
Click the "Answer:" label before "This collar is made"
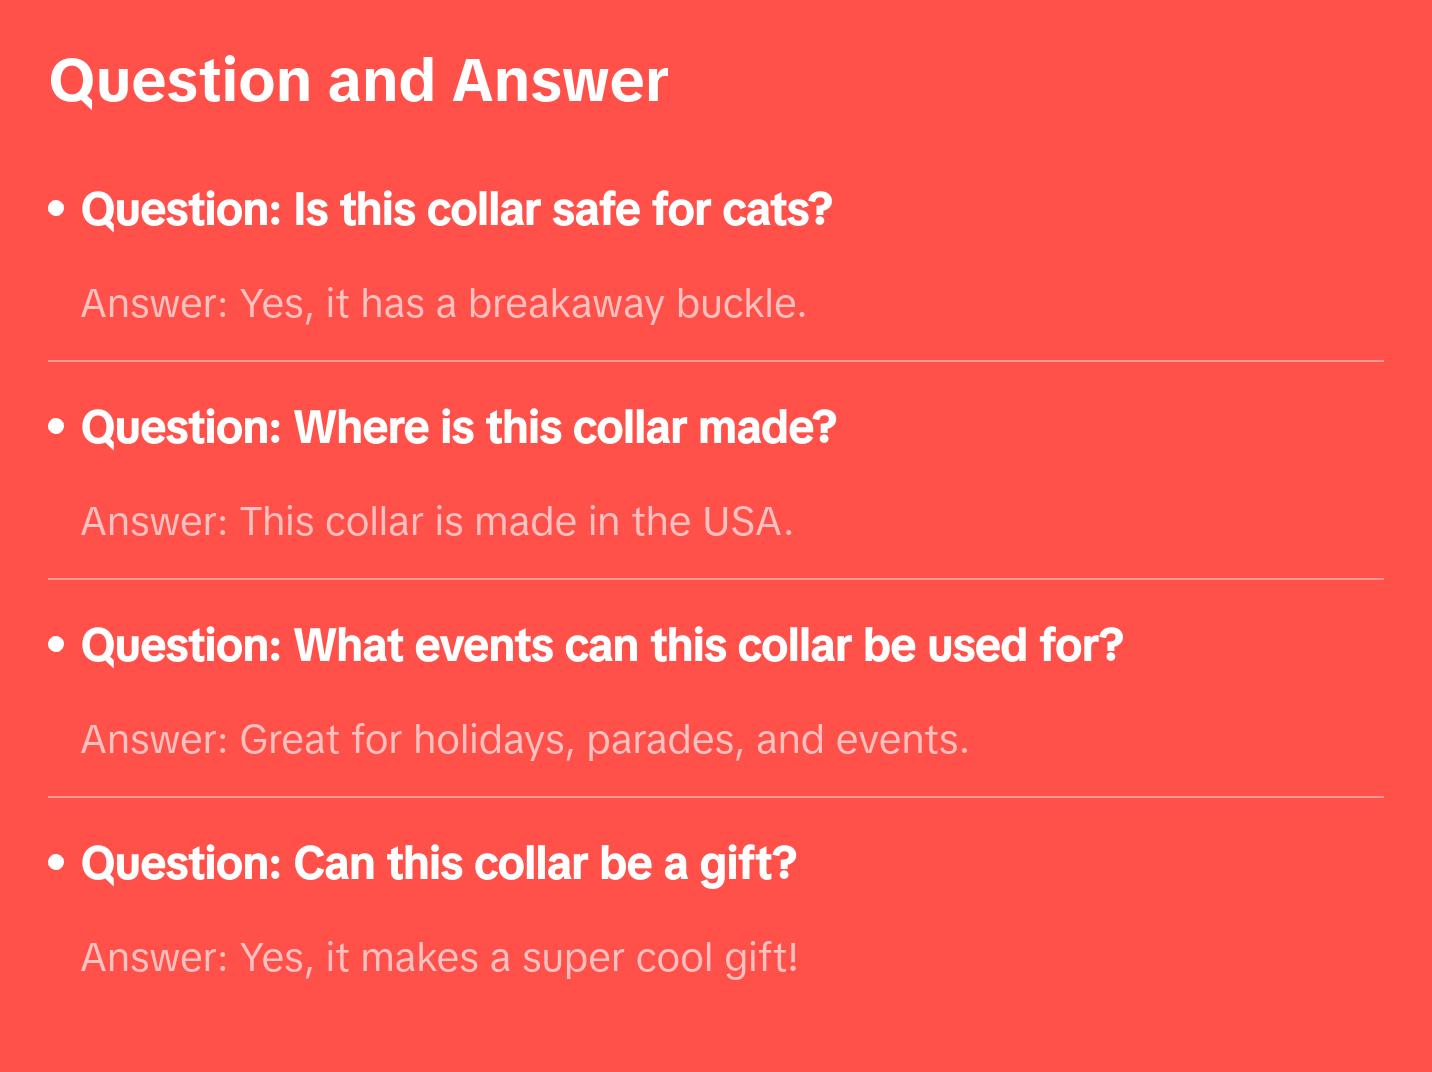[x=155, y=522]
